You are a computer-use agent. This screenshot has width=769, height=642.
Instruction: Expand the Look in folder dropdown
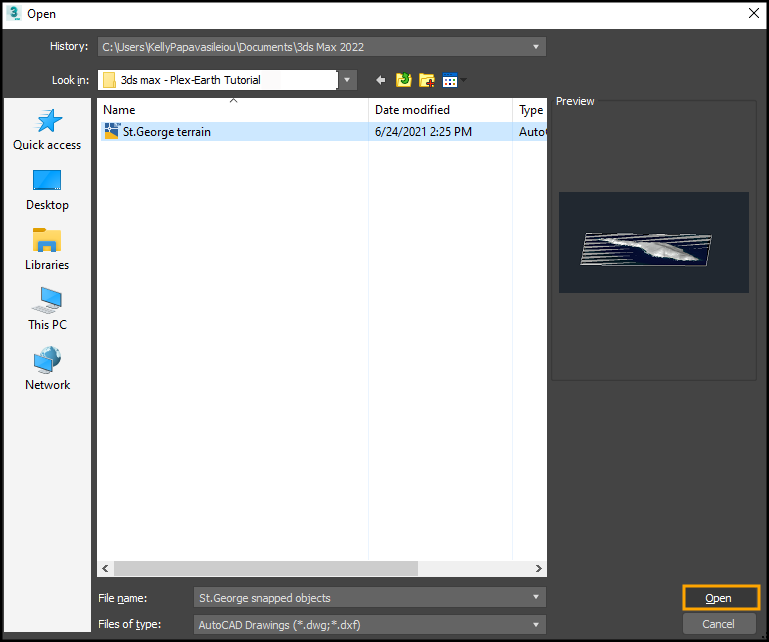tap(347, 80)
